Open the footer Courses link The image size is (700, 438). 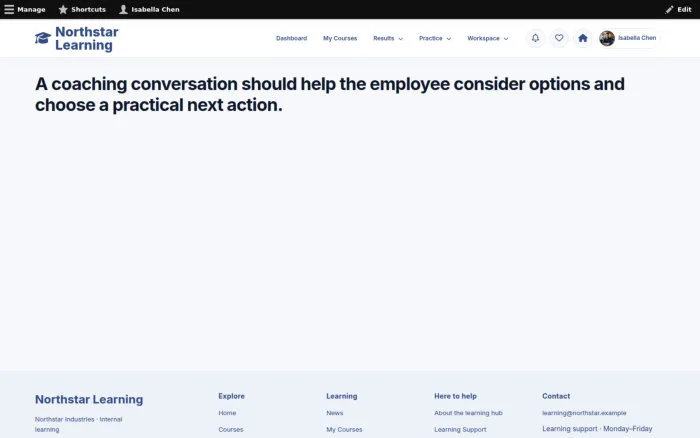point(231,430)
